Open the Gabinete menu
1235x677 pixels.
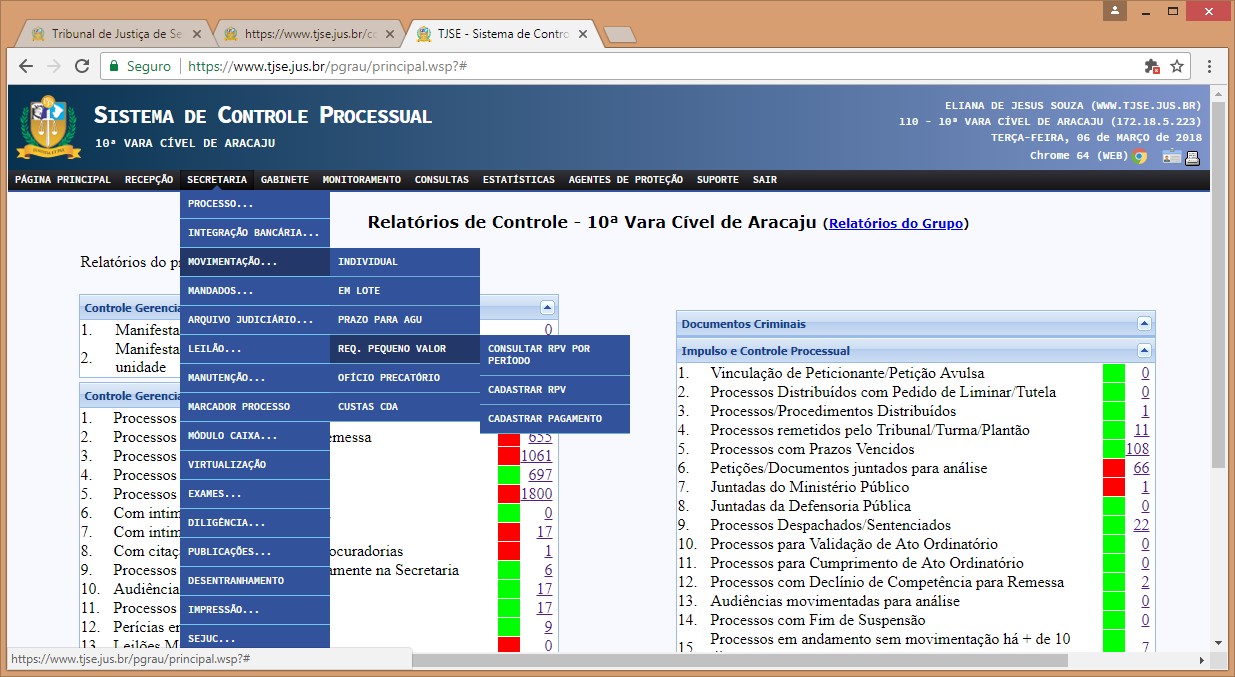284,180
